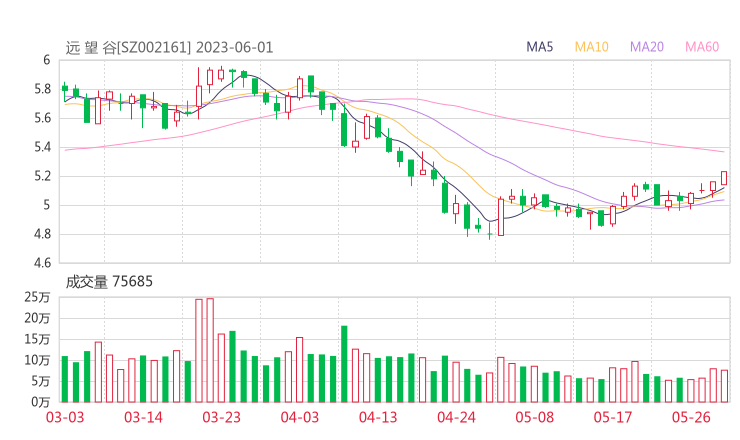Click the tall green volume bar before 04-13
740x440 pixels.
pyautogui.click(x=344, y=364)
